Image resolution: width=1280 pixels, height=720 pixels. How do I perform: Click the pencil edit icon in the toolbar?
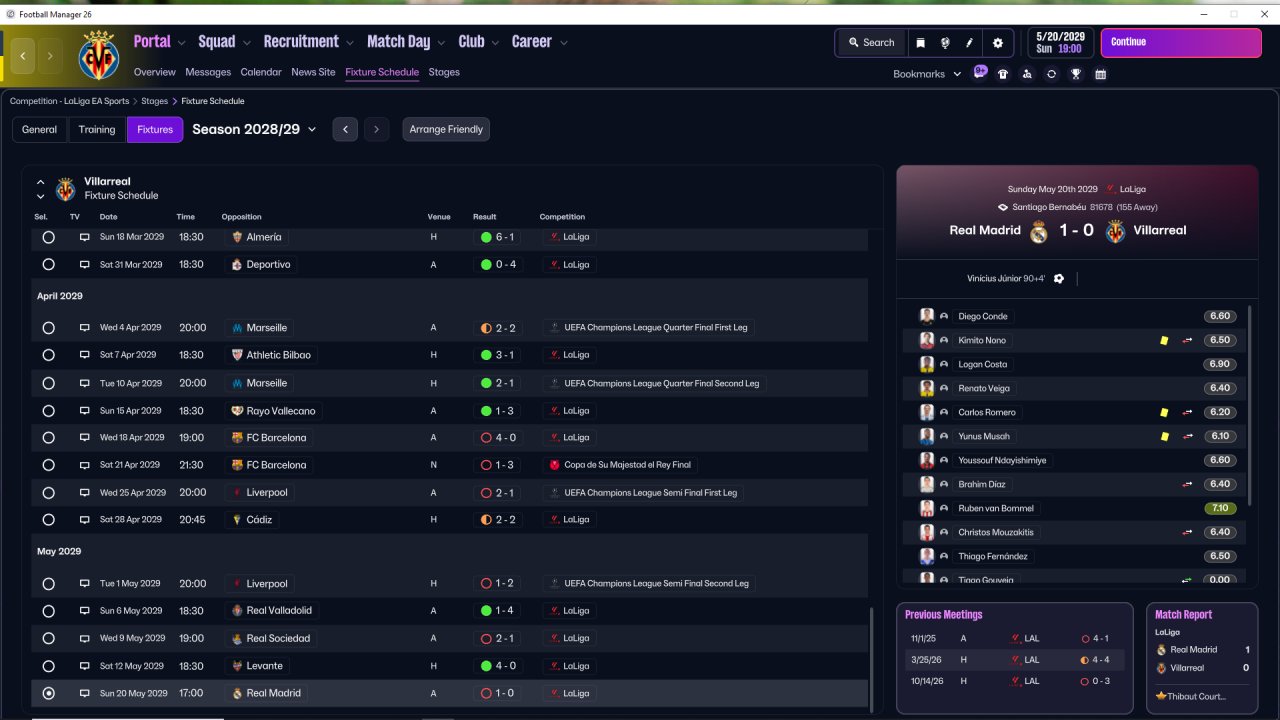970,43
